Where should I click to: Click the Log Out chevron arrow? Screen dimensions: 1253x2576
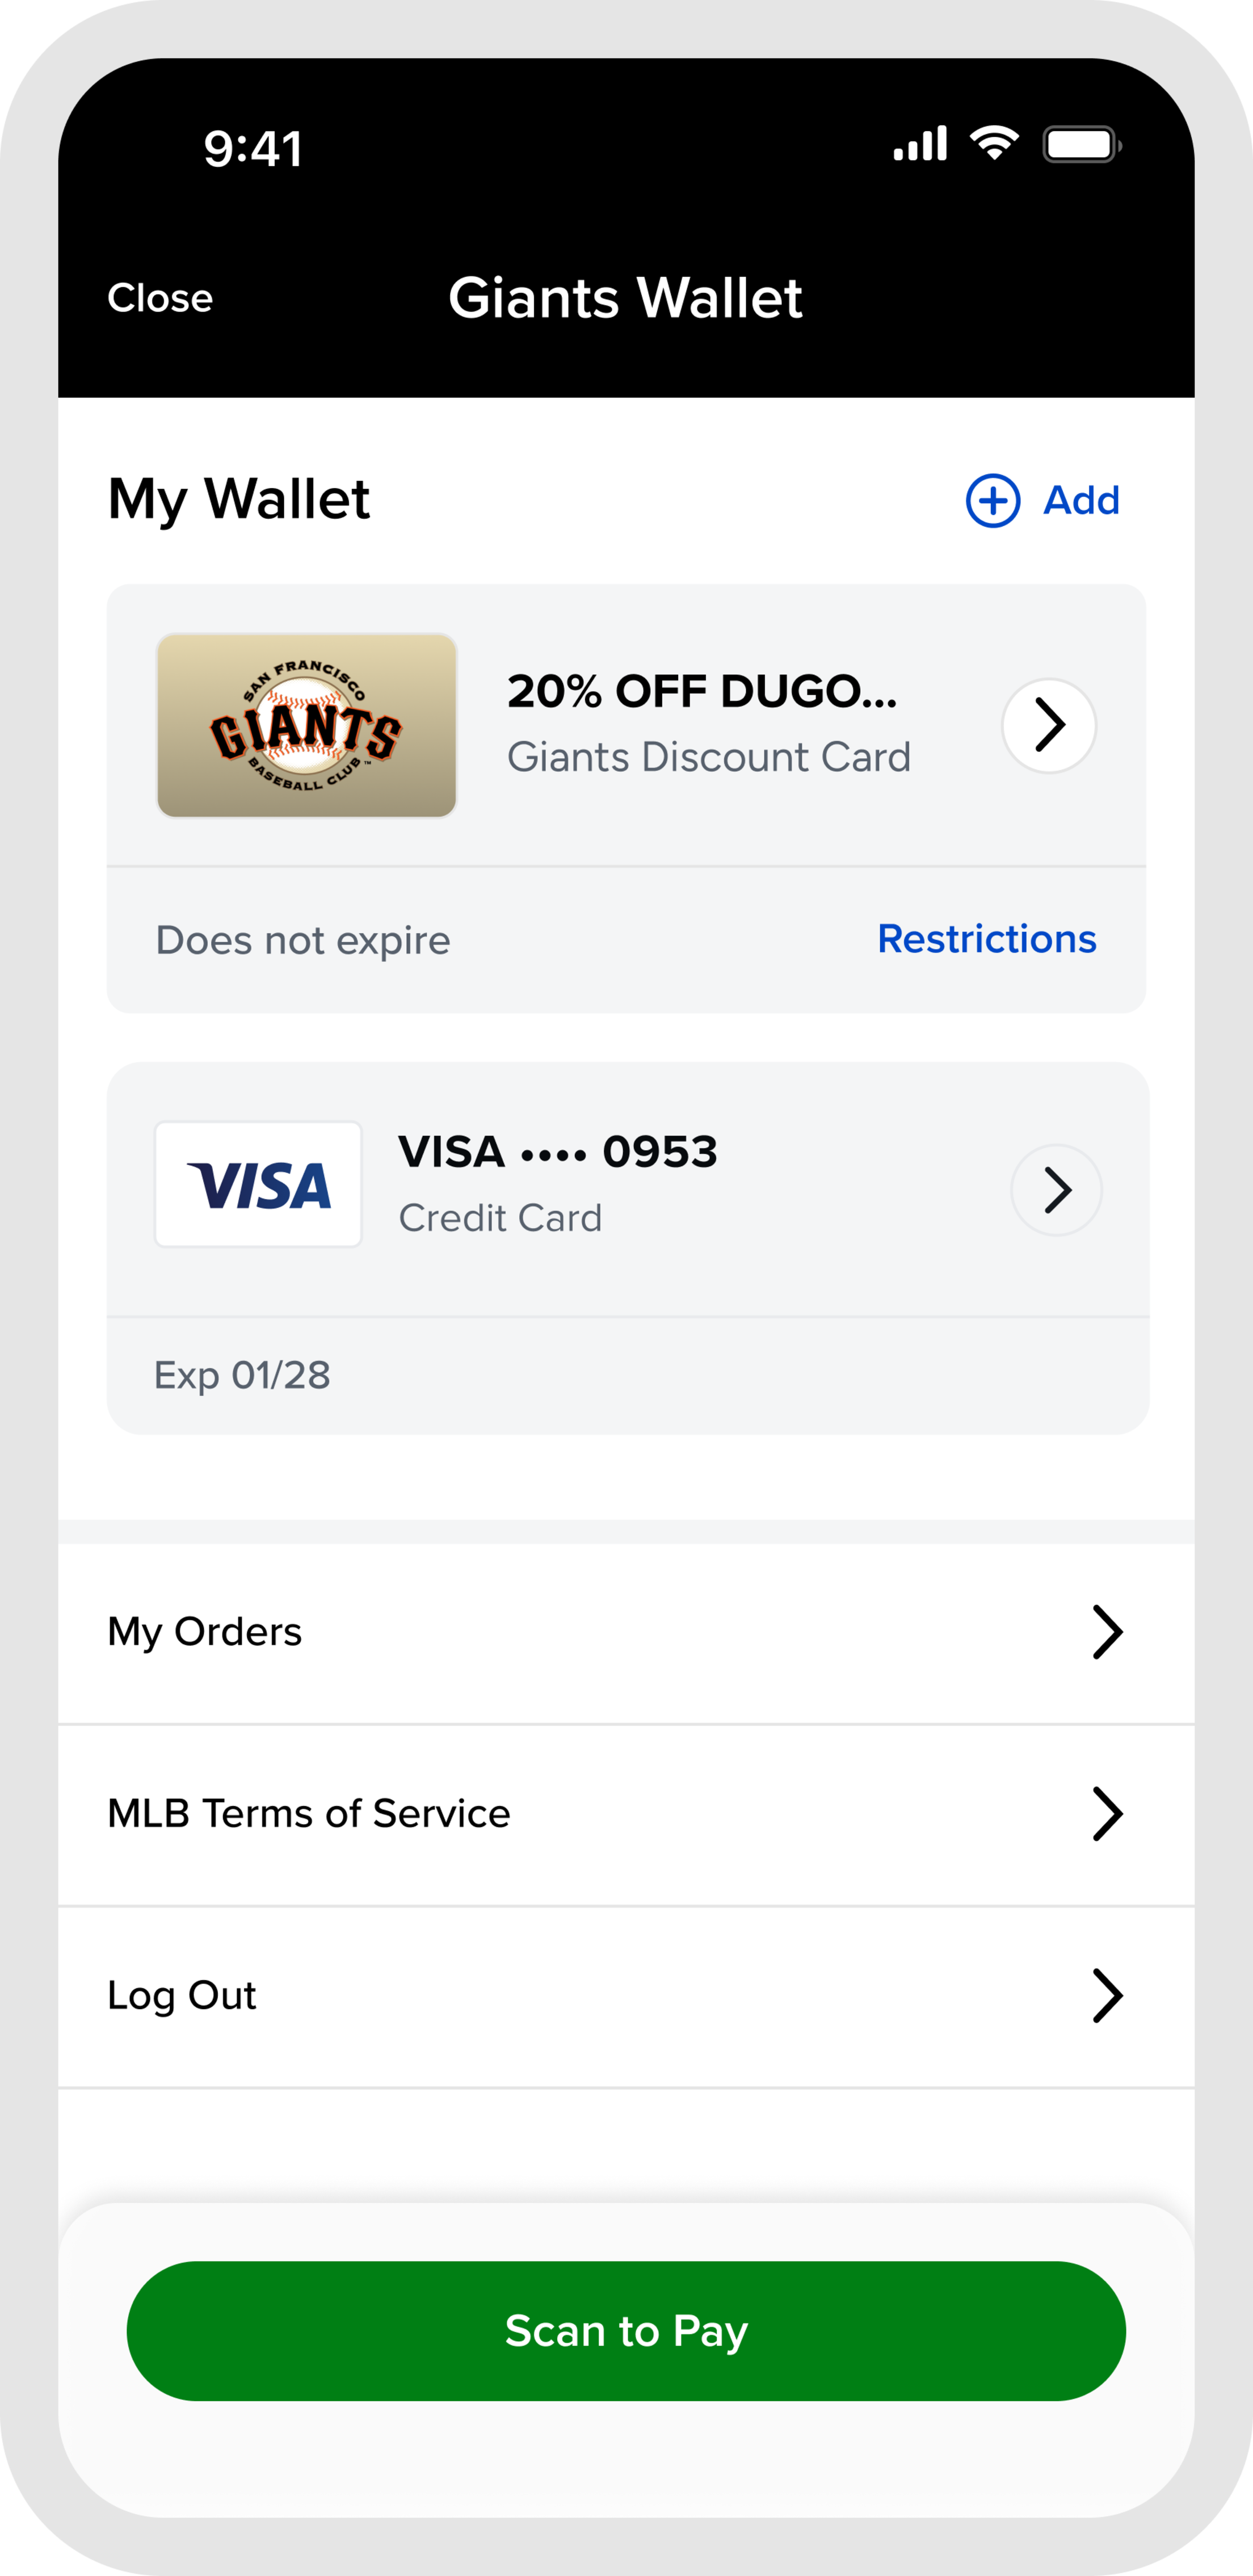[1107, 1996]
